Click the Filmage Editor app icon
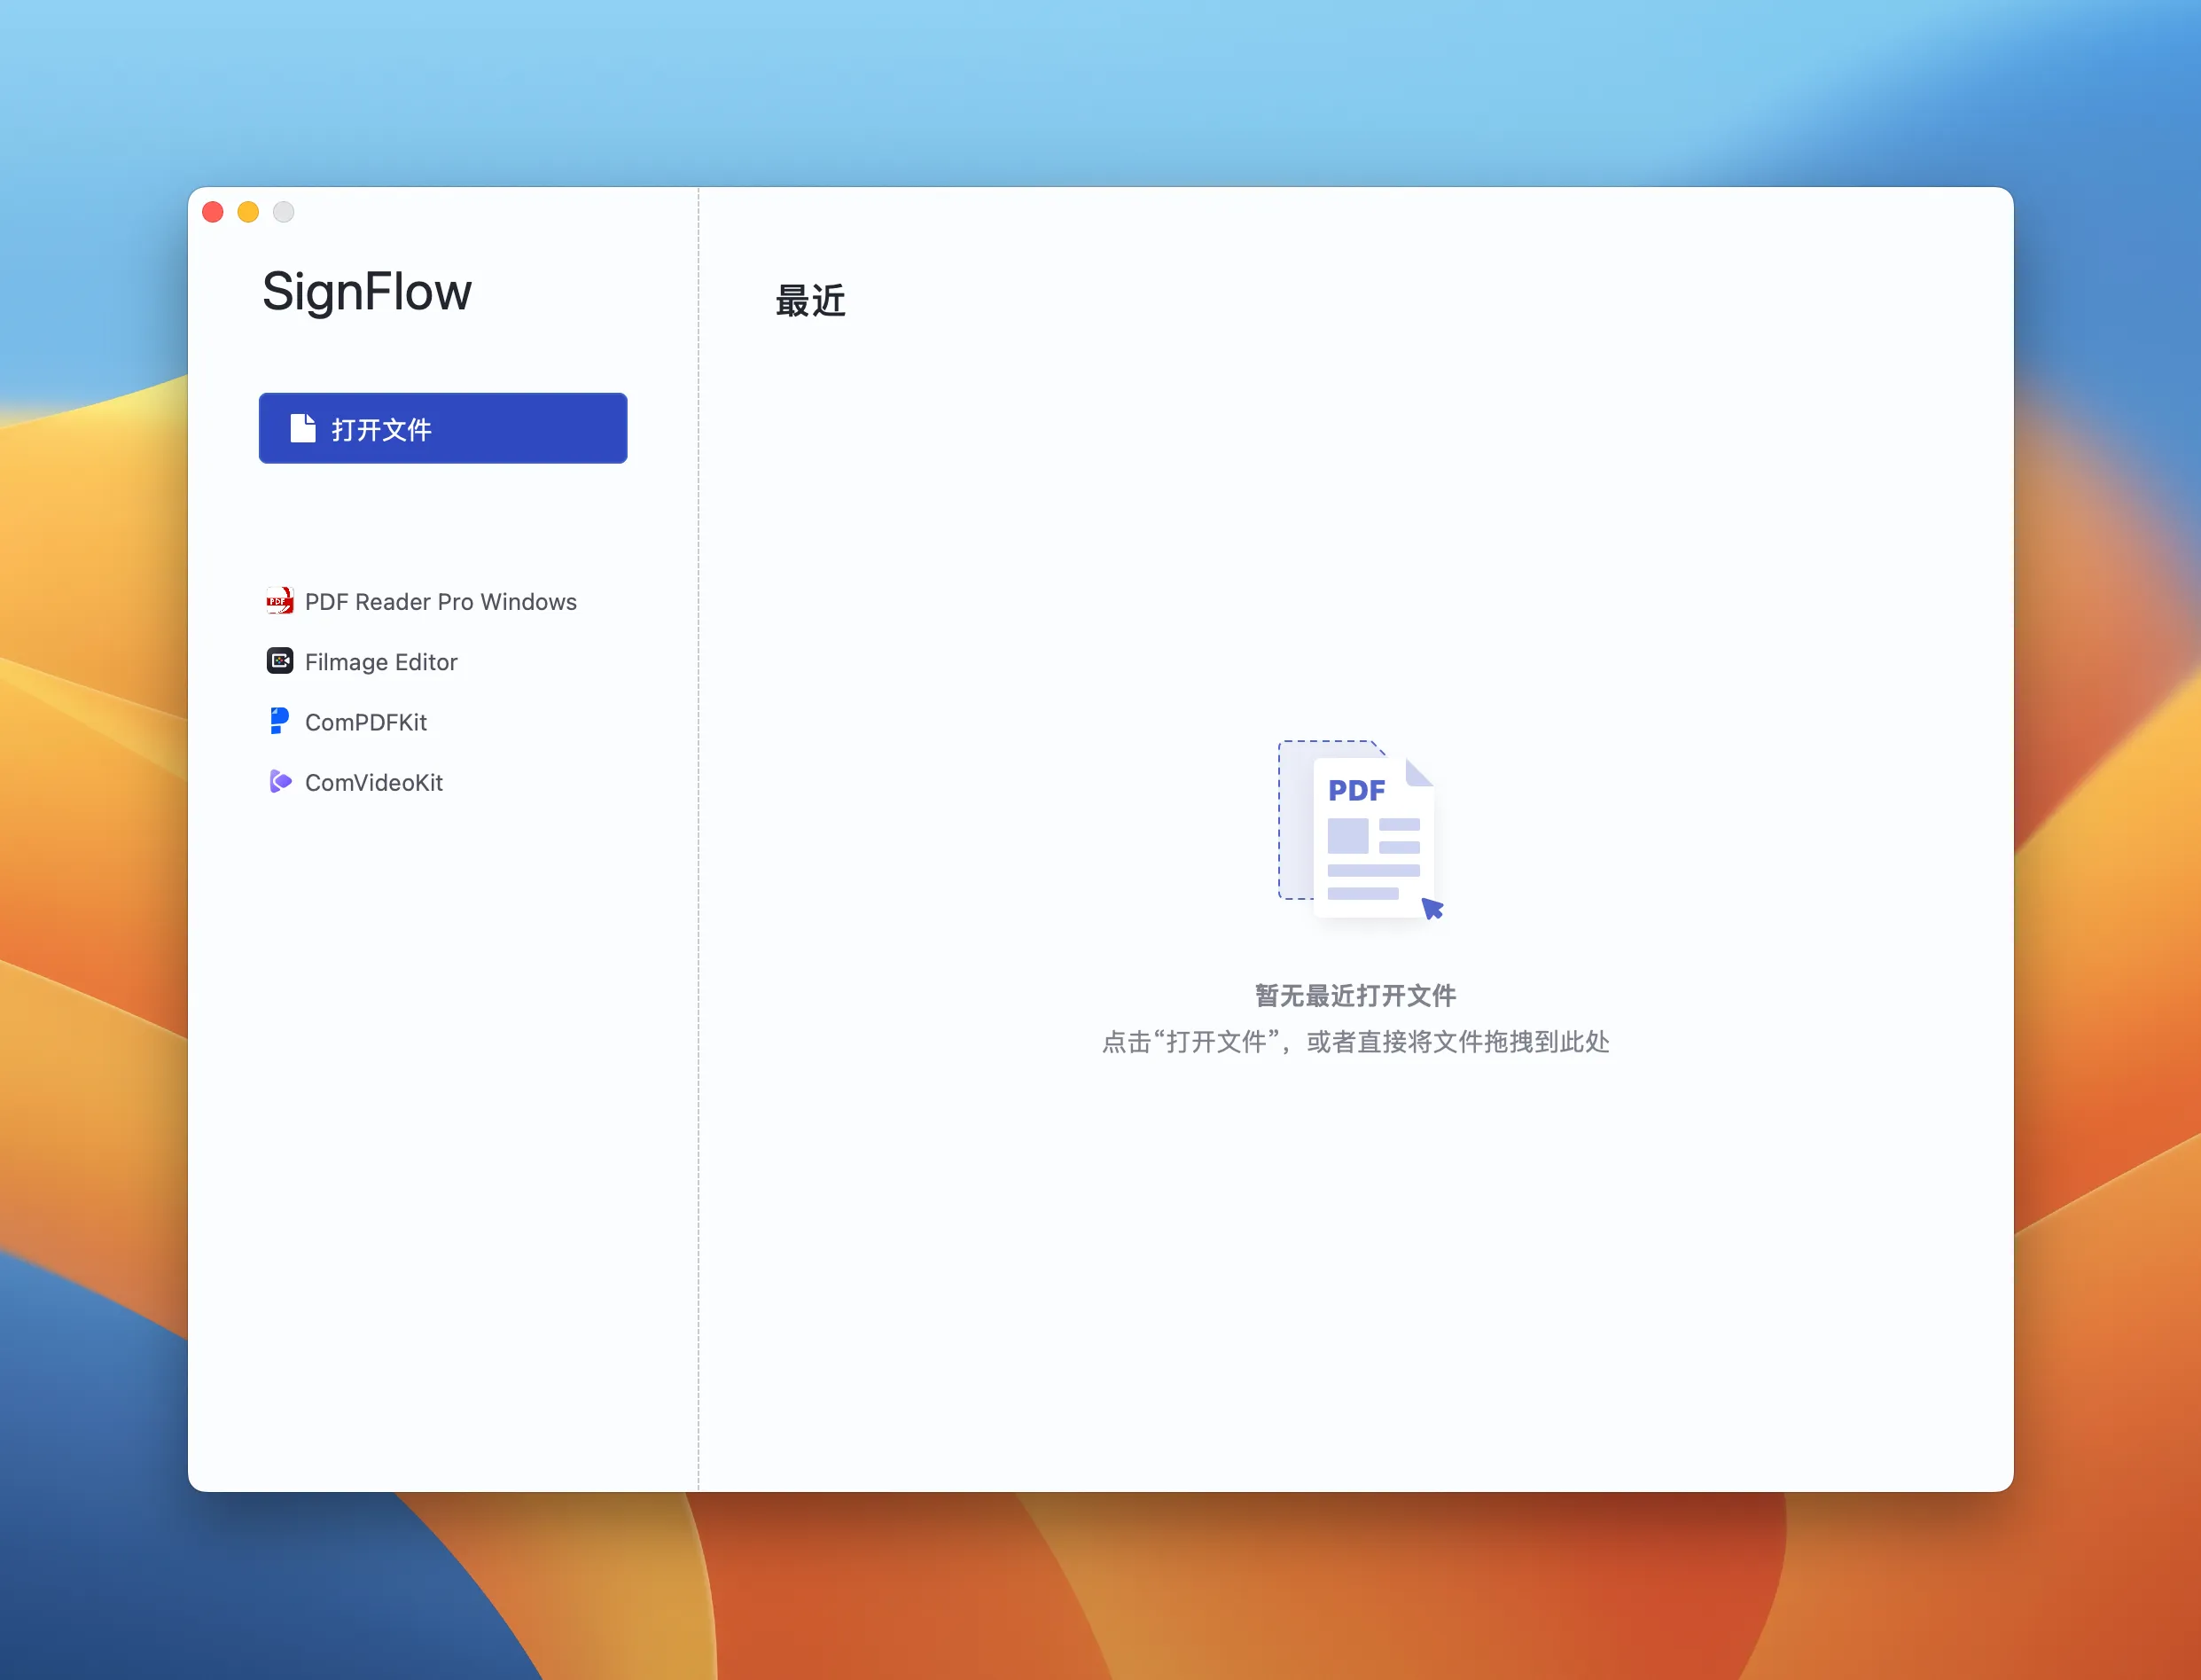 click(280, 661)
